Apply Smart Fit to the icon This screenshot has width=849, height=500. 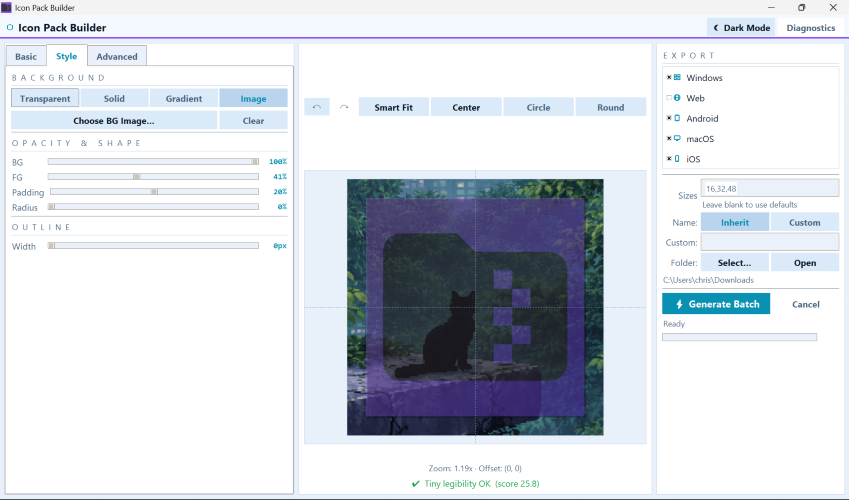pyautogui.click(x=394, y=107)
